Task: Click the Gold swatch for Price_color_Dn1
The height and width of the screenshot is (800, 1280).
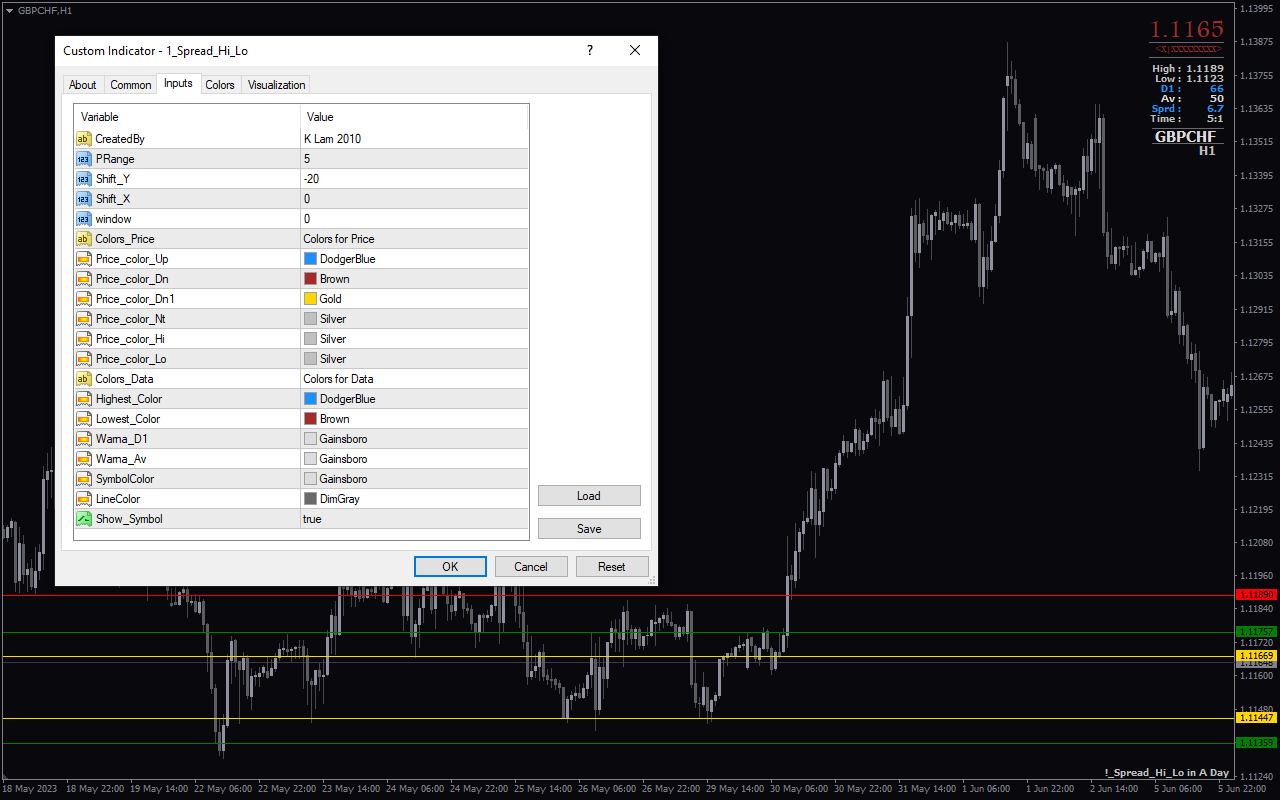Action: click(310, 299)
